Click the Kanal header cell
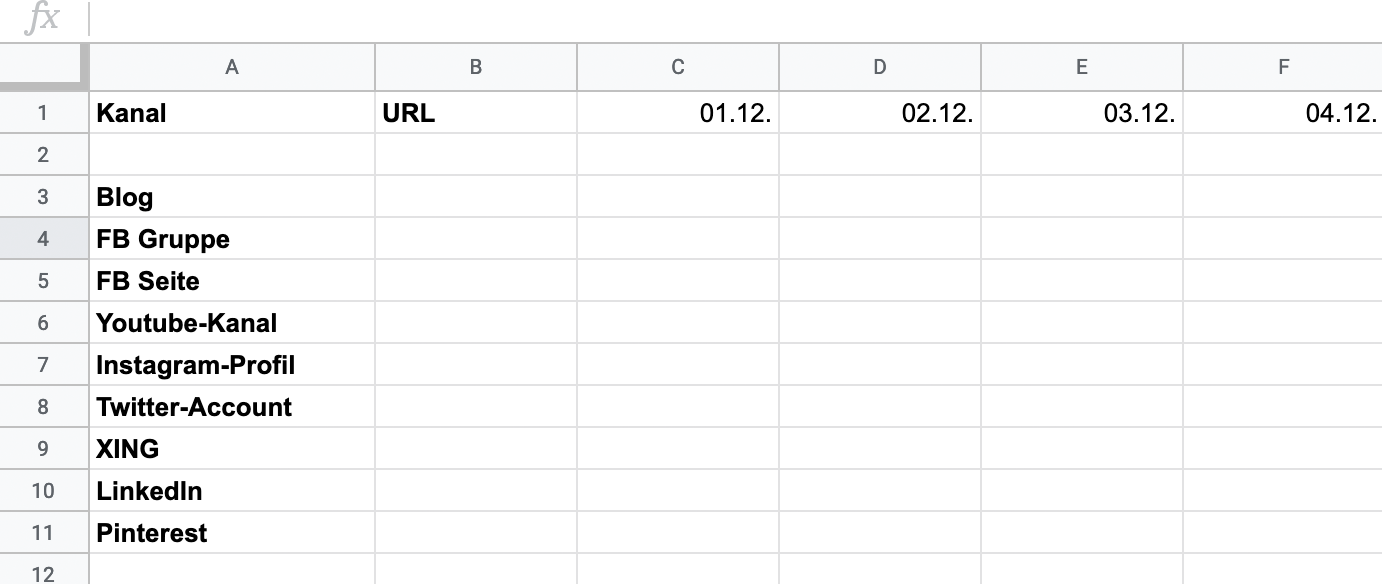The height and width of the screenshot is (584, 1382). click(x=232, y=113)
